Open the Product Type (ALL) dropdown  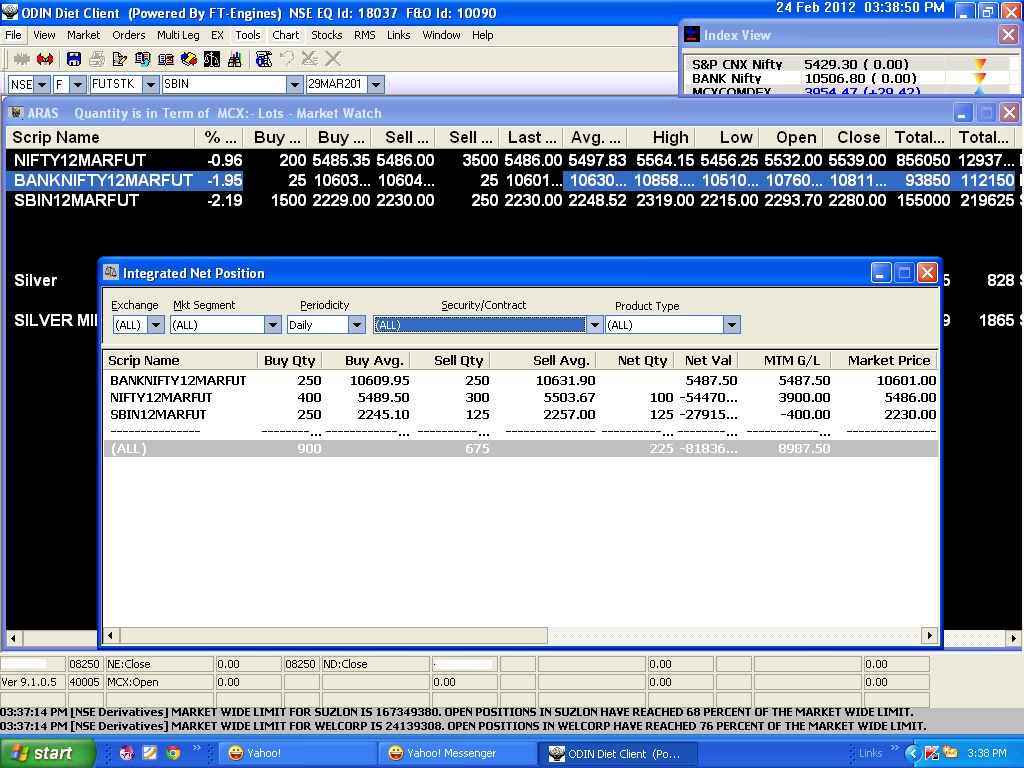(731, 325)
